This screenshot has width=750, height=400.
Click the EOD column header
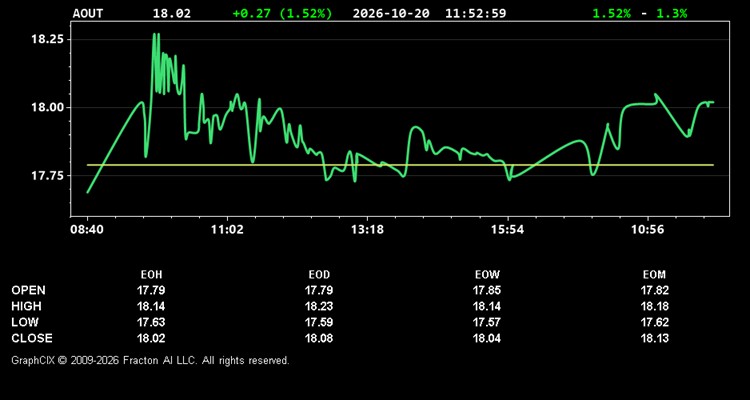click(x=319, y=275)
